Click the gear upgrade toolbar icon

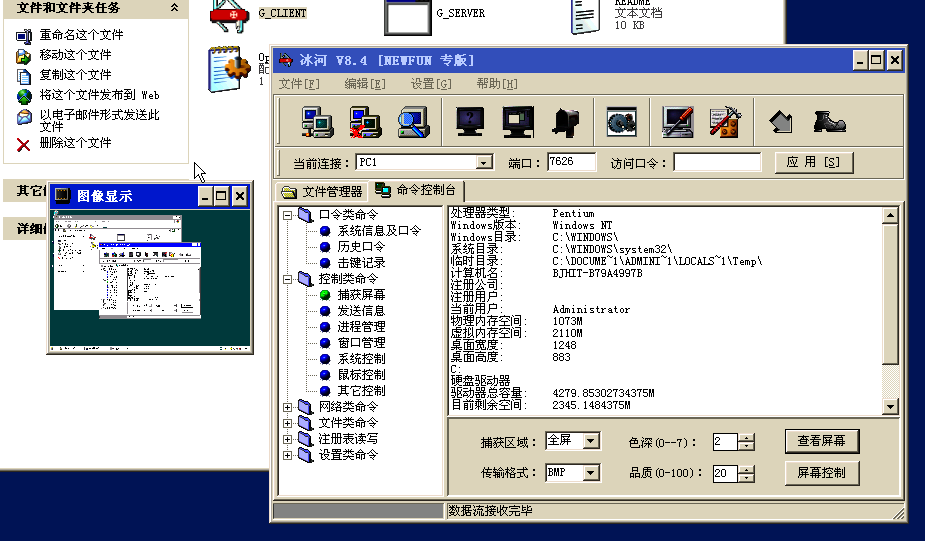click(622, 122)
